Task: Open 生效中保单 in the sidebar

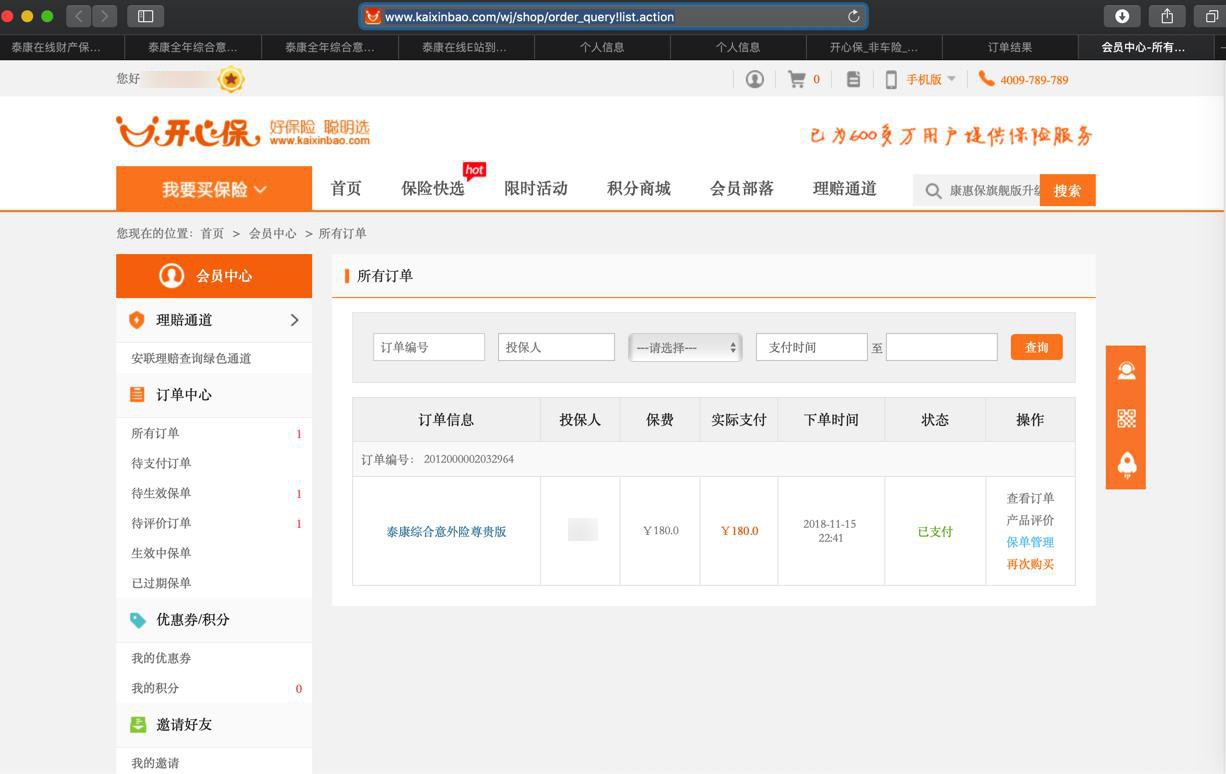Action: coord(161,553)
